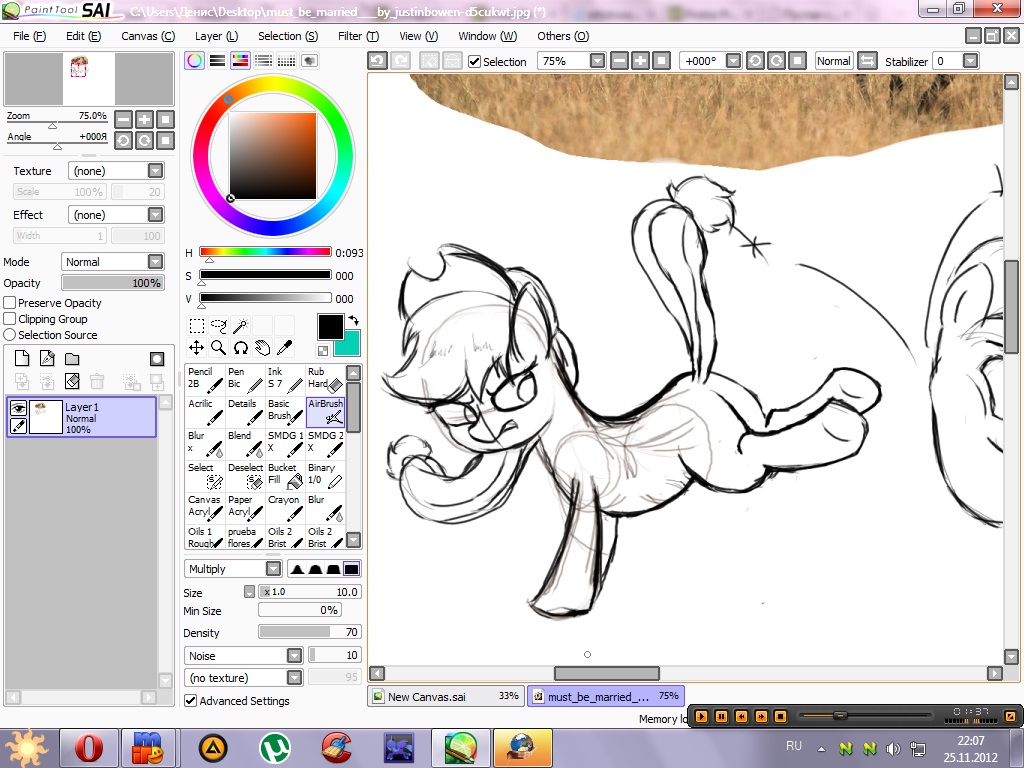
Task: Select the move layer tool
Action: click(x=196, y=347)
